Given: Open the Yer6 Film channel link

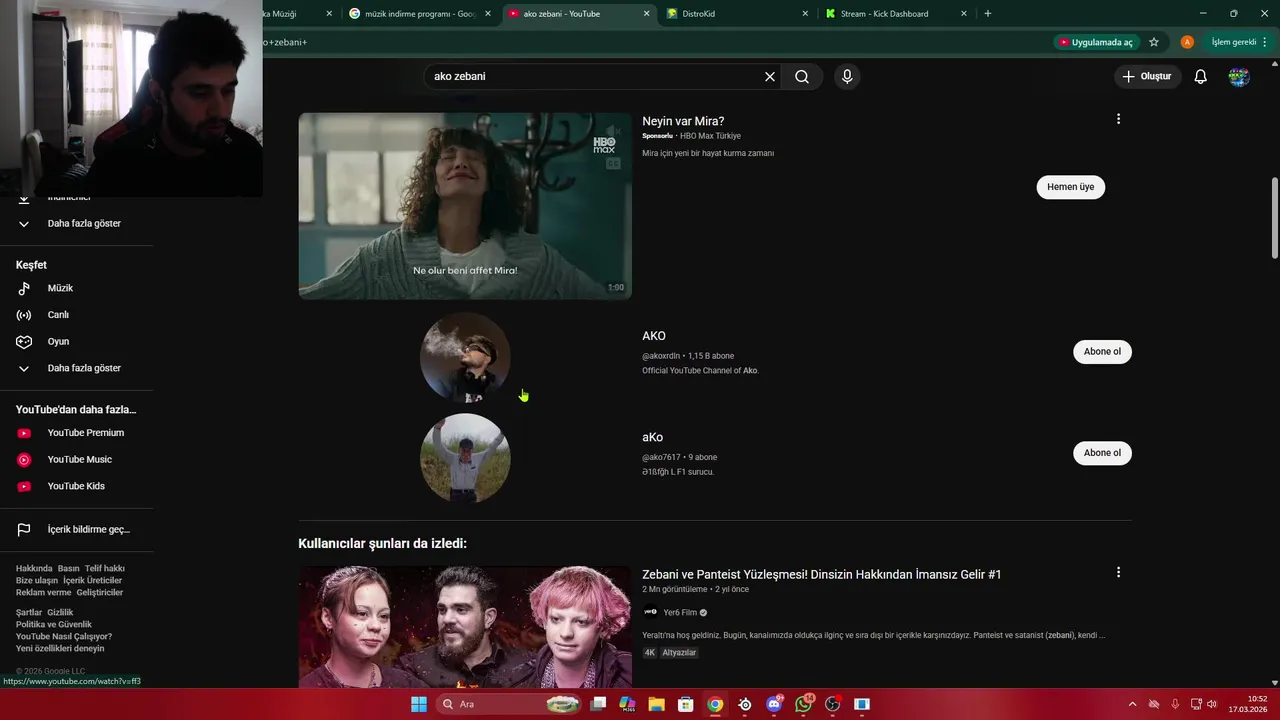Looking at the screenshot, I should pyautogui.click(x=680, y=612).
